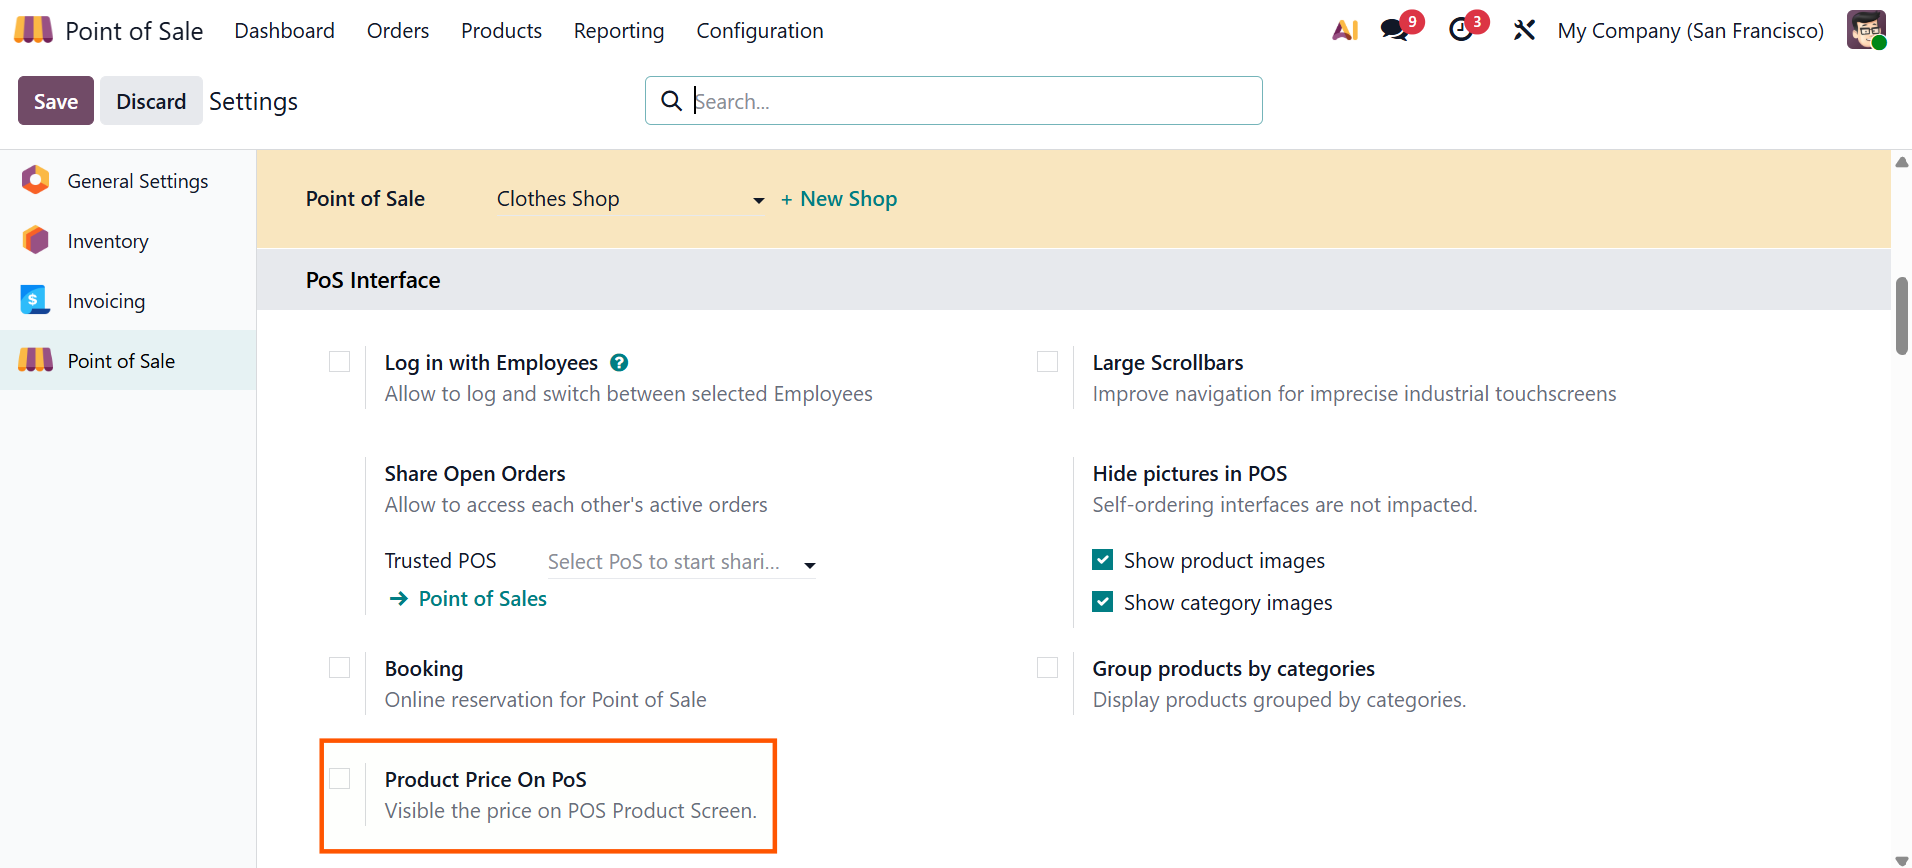This screenshot has height=868, width=1912.
Task: Select General Settings in the sidebar
Action: 128,180
